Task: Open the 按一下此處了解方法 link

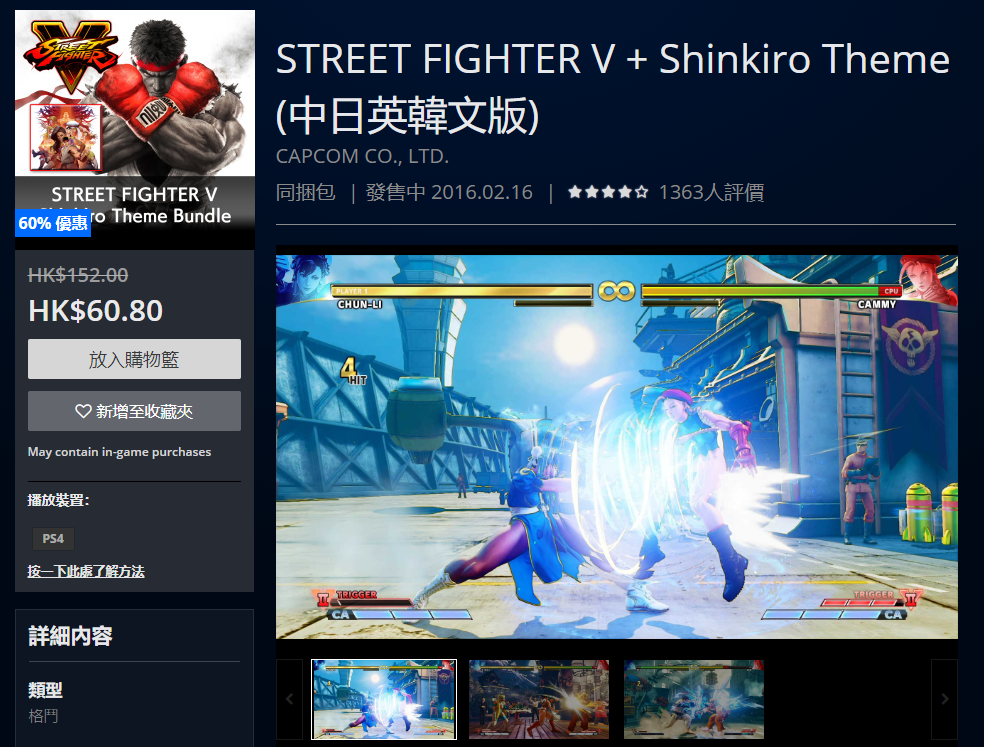Action: 86,571
